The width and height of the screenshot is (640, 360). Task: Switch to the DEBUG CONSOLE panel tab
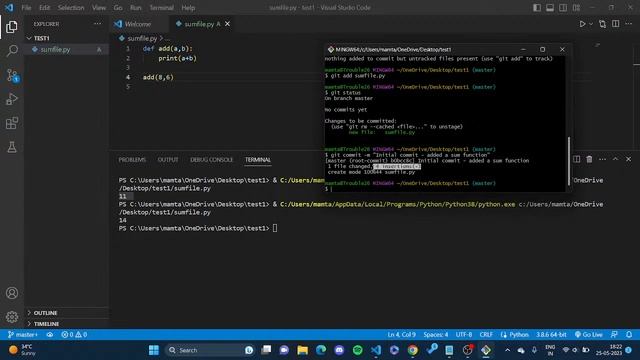(x=211, y=160)
